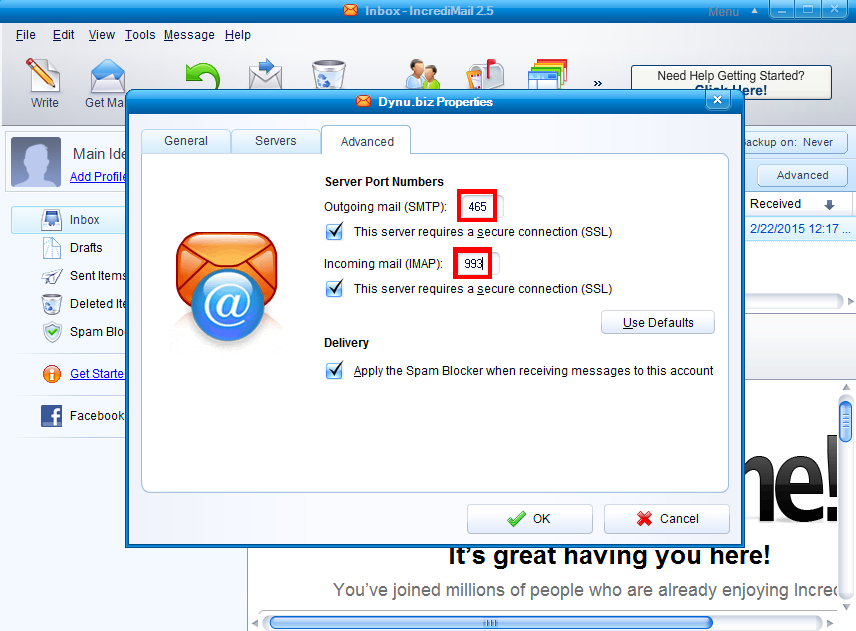Screen dimensions: 856x631
Task: Open the Spam Blocker folder
Action: tap(83, 332)
